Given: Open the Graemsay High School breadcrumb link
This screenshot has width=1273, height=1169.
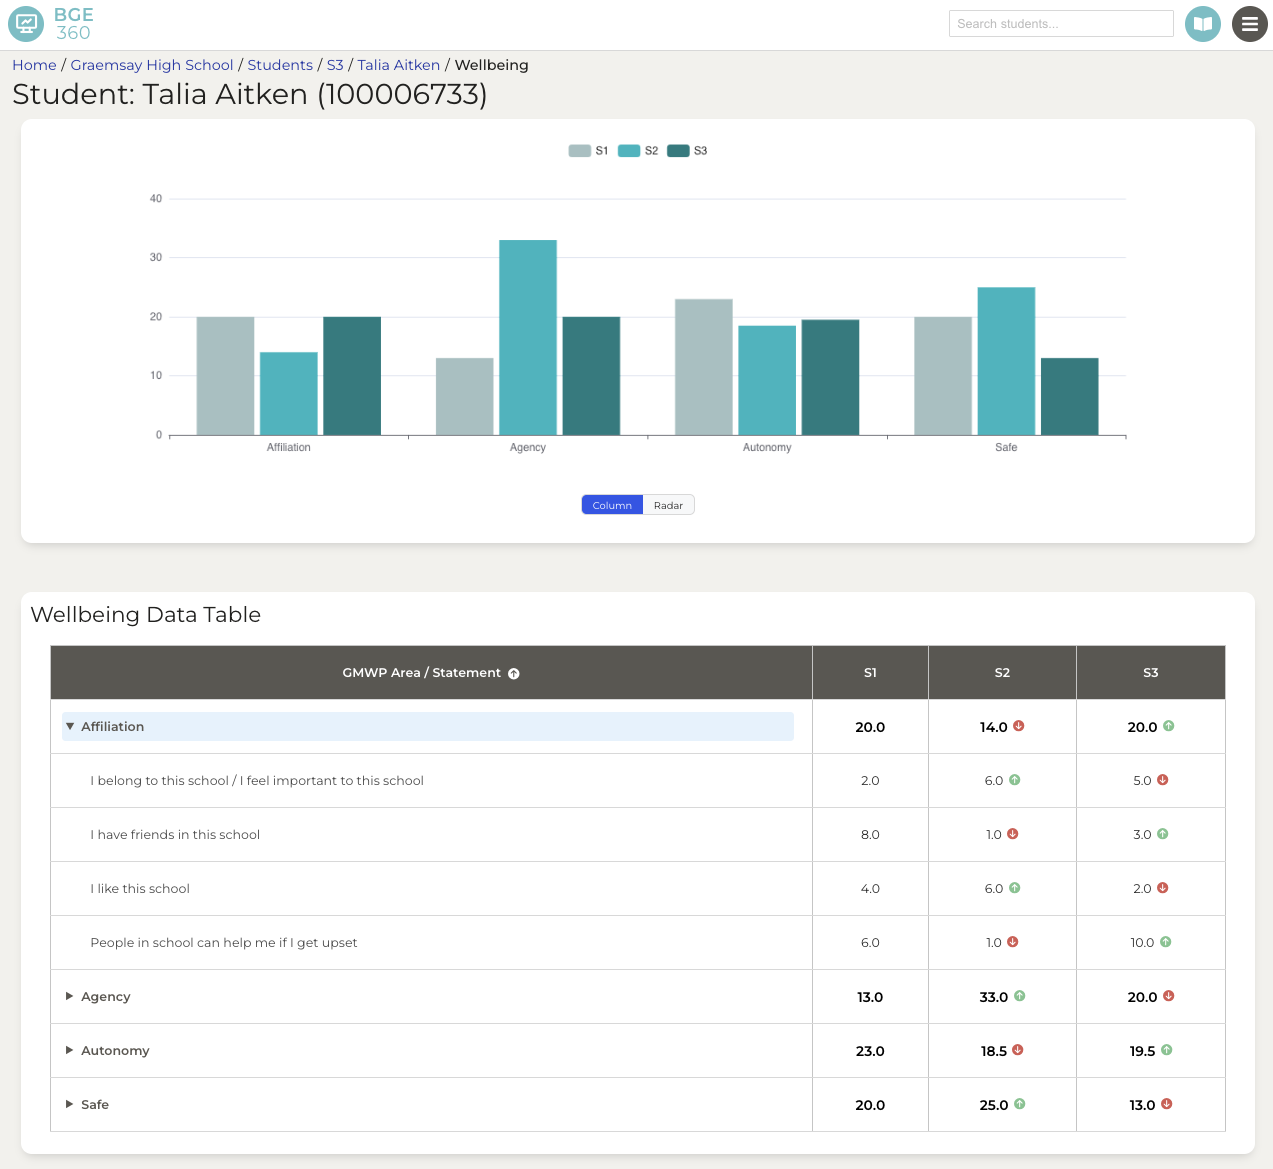Looking at the screenshot, I should pyautogui.click(x=151, y=64).
